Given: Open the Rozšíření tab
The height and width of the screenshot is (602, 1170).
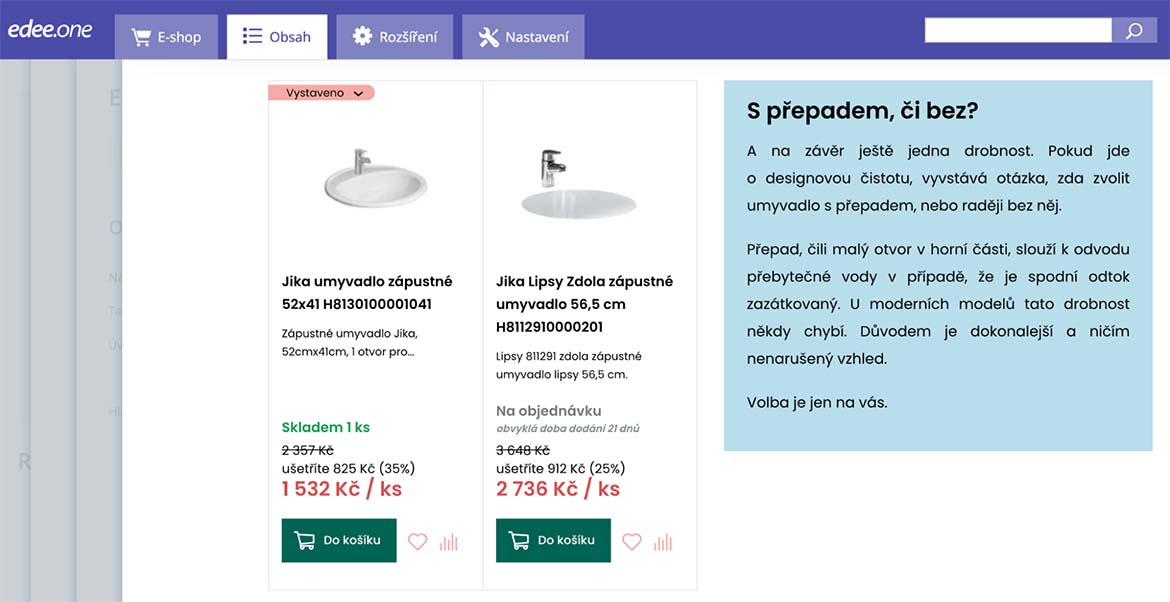Looking at the screenshot, I should 395,37.
